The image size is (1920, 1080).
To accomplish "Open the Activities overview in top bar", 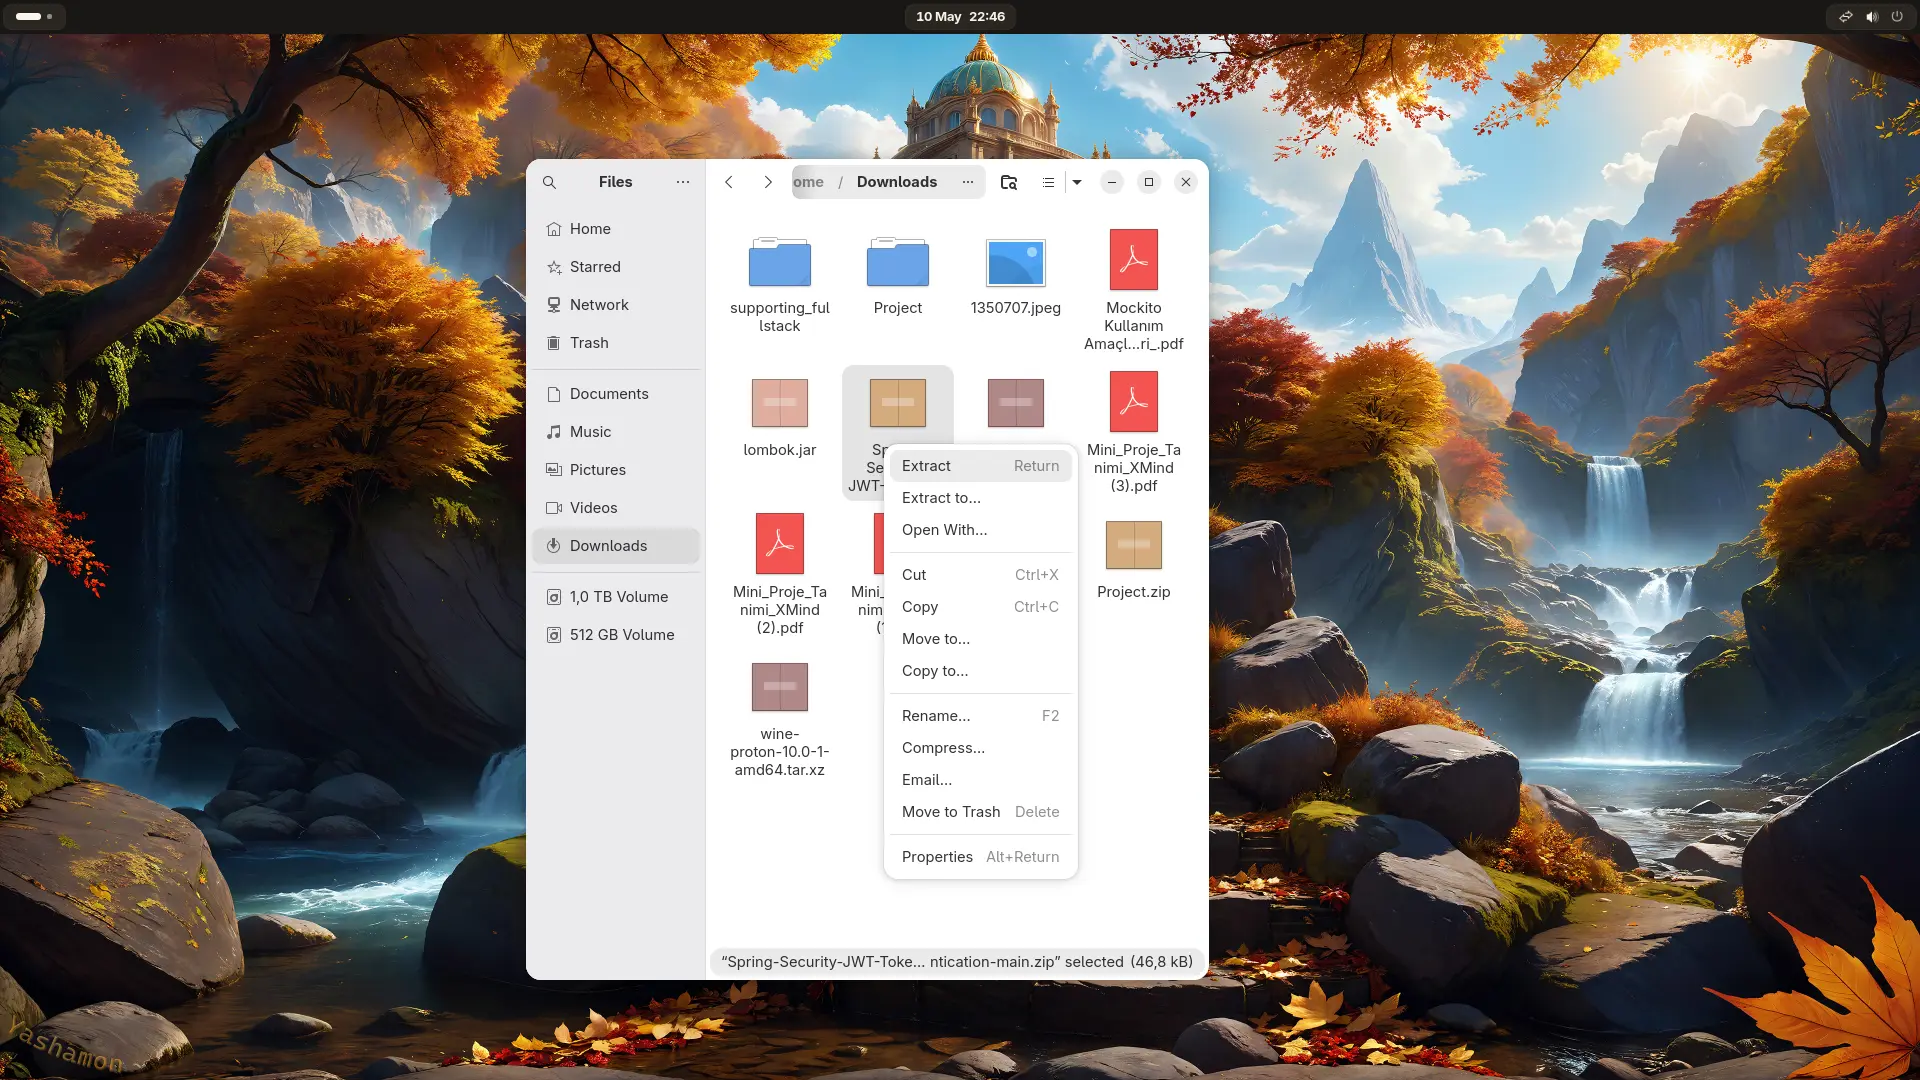I will coord(35,17).
